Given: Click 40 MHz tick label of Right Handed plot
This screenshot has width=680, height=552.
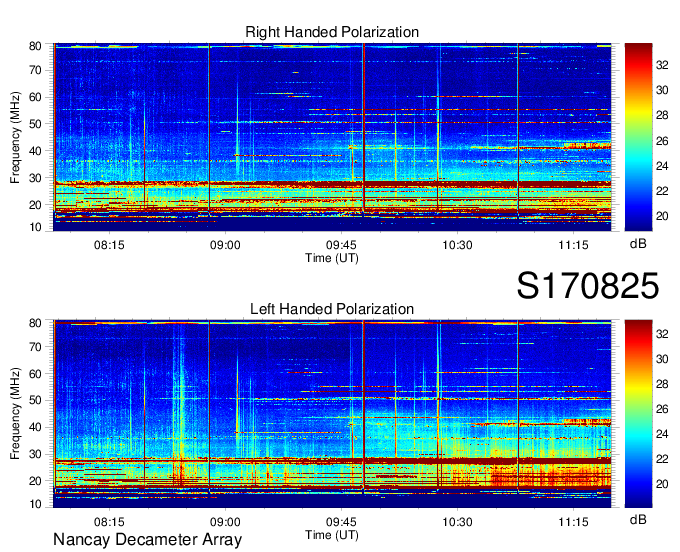Looking at the screenshot, I should pos(35,151).
